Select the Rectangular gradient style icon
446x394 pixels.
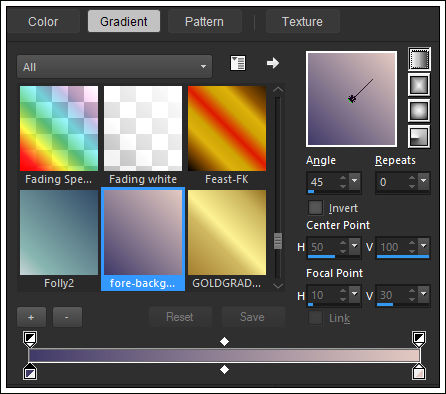419,85
